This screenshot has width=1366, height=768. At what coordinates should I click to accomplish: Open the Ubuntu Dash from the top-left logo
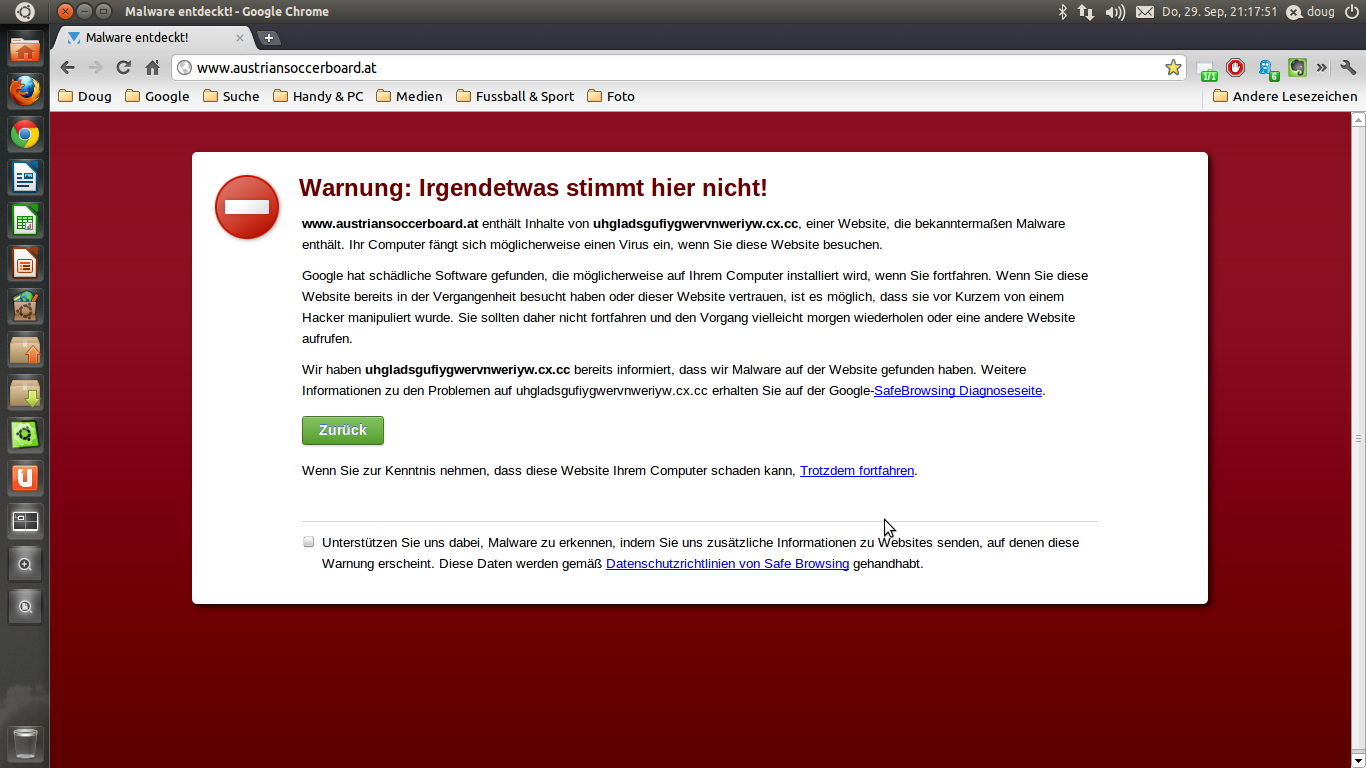[x=24, y=12]
